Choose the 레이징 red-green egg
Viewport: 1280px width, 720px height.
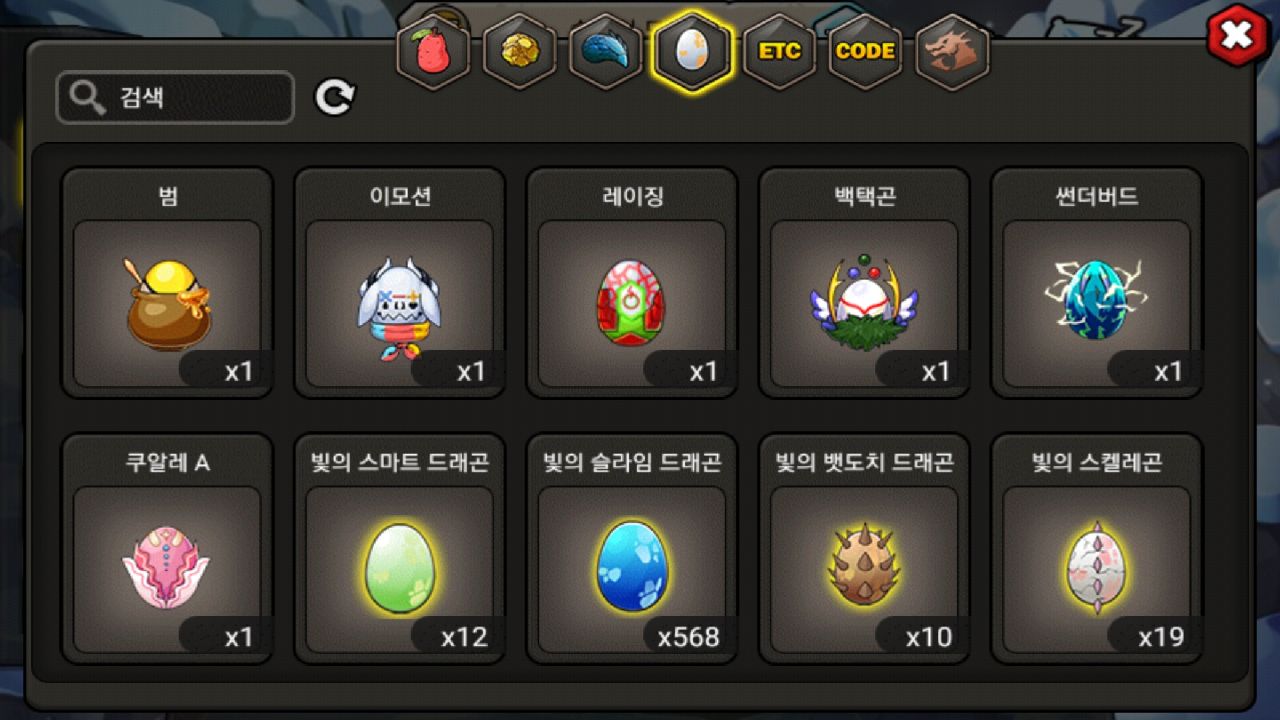(631, 283)
